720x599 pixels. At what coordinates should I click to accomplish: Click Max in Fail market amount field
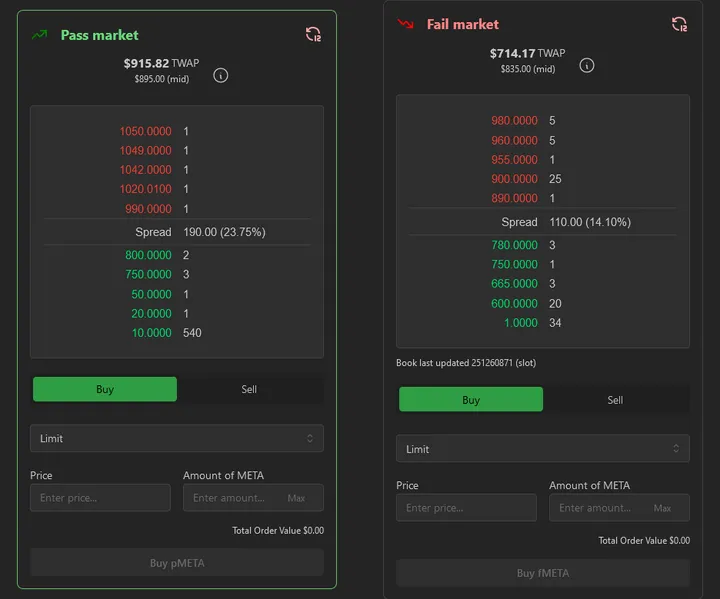[x=662, y=508]
